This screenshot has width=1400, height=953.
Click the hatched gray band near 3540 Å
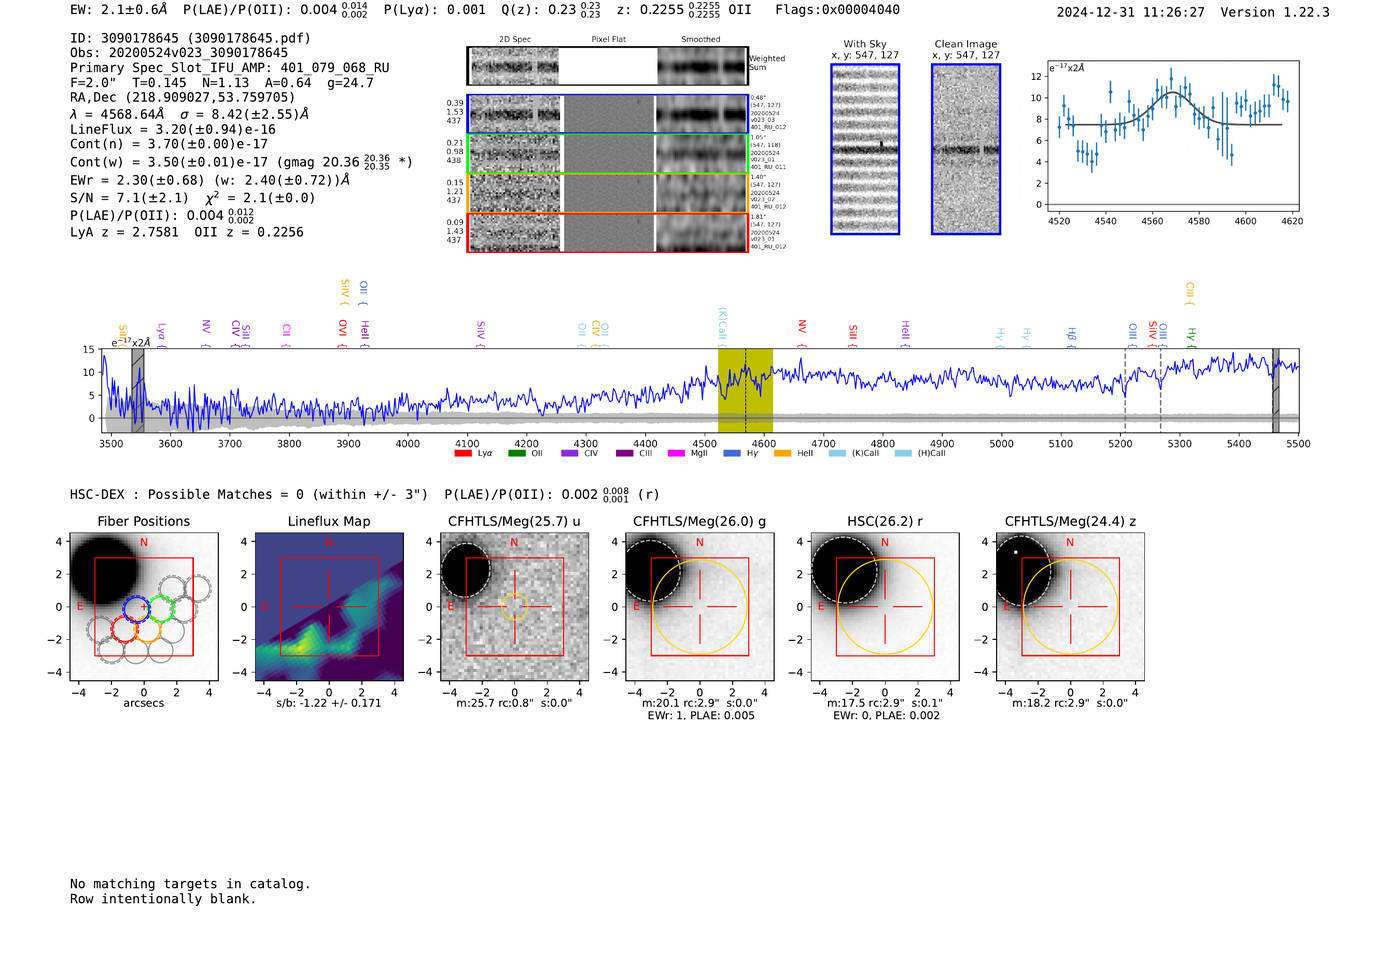(138, 391)
